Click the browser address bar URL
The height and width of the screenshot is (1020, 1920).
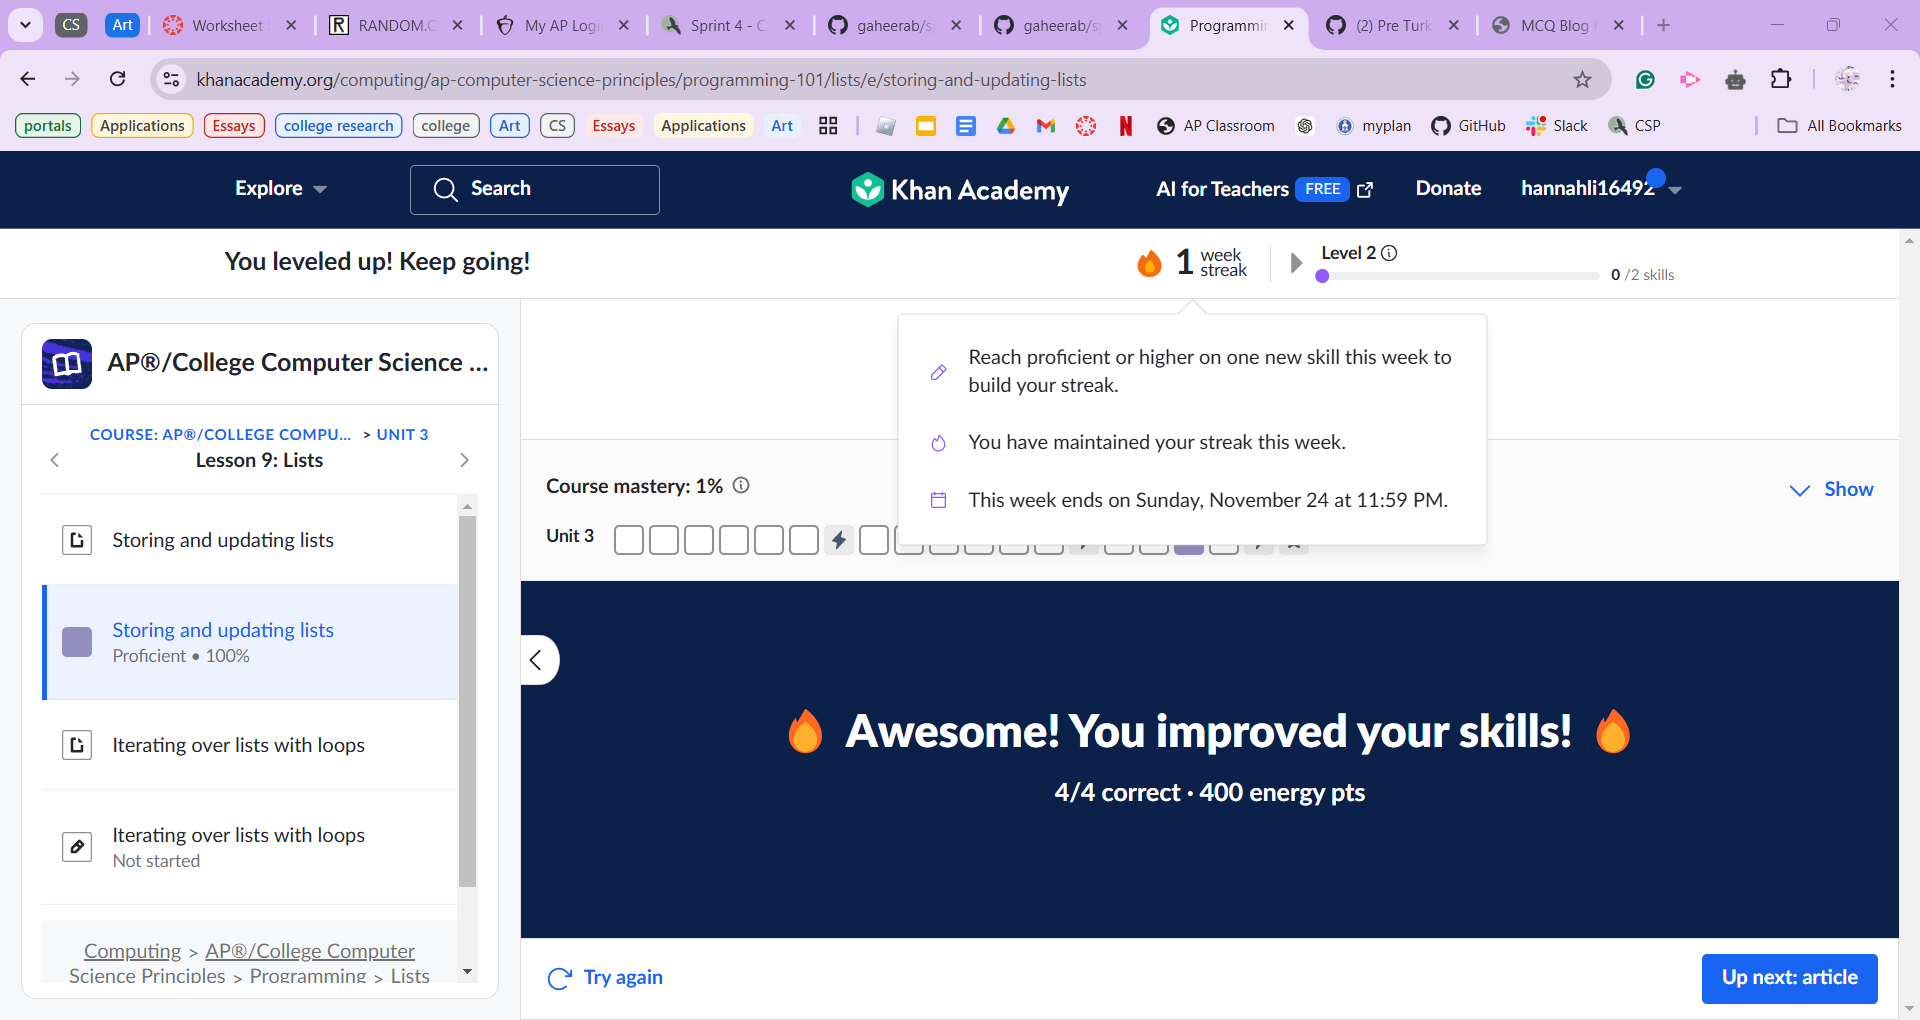click(x=641, y=80)
